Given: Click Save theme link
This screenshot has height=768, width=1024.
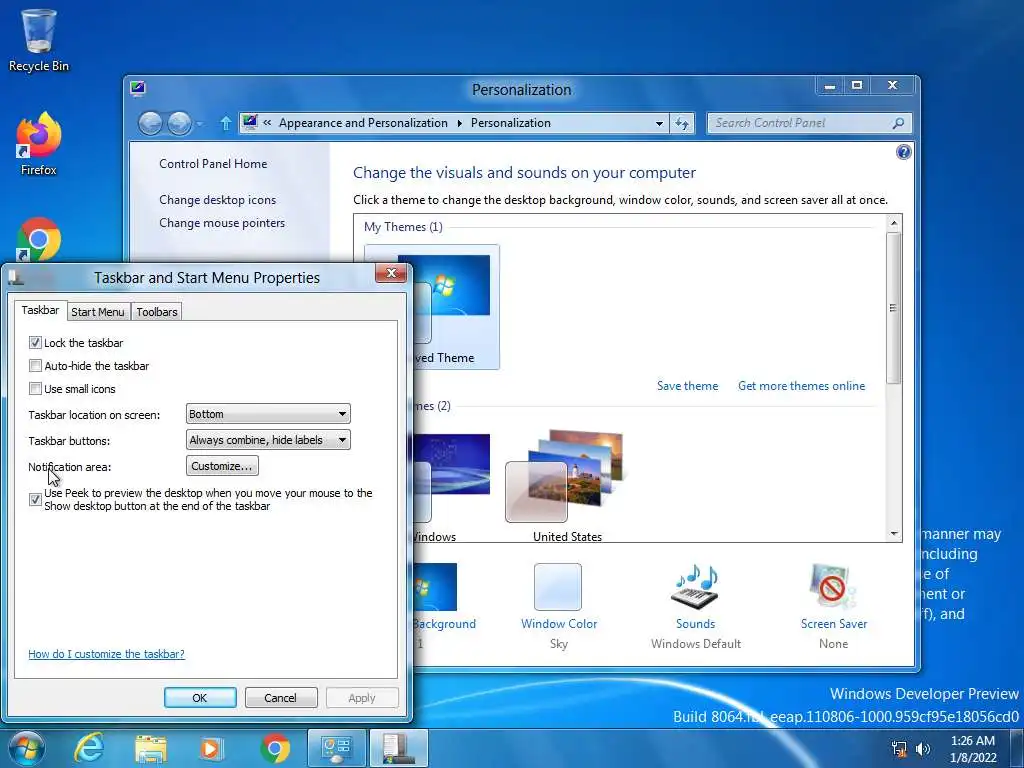Looking at the screenshot, I should 687,385.
